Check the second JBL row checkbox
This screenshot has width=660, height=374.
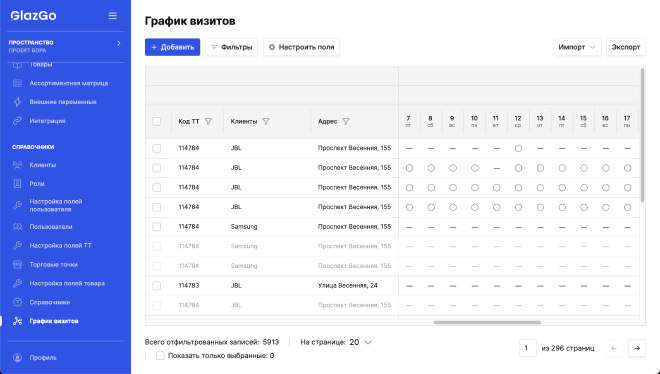coord(157,168)
